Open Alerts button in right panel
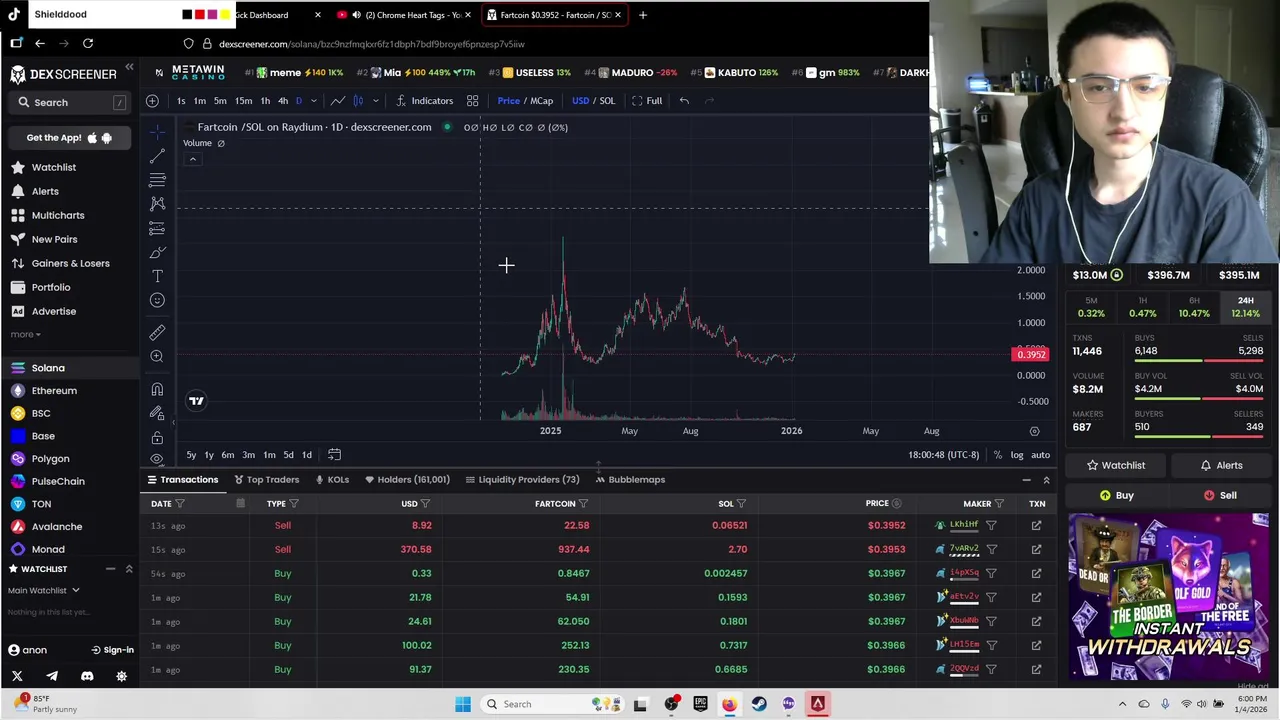This screenshot has height=720, width=1280. coord(1221,465)
